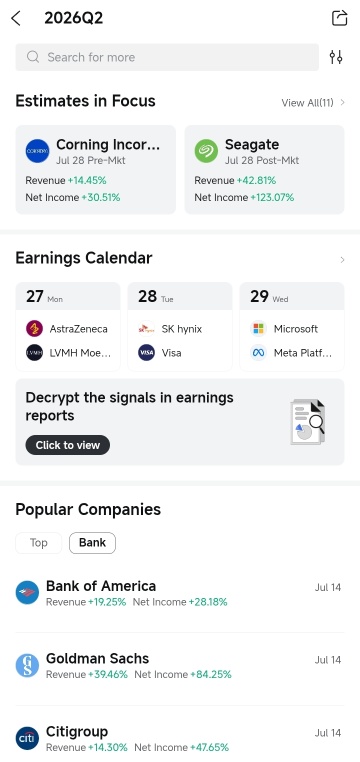Tap the Corning logo icon
Viewport: 360px width, 762px height.
tap(37, 151)
